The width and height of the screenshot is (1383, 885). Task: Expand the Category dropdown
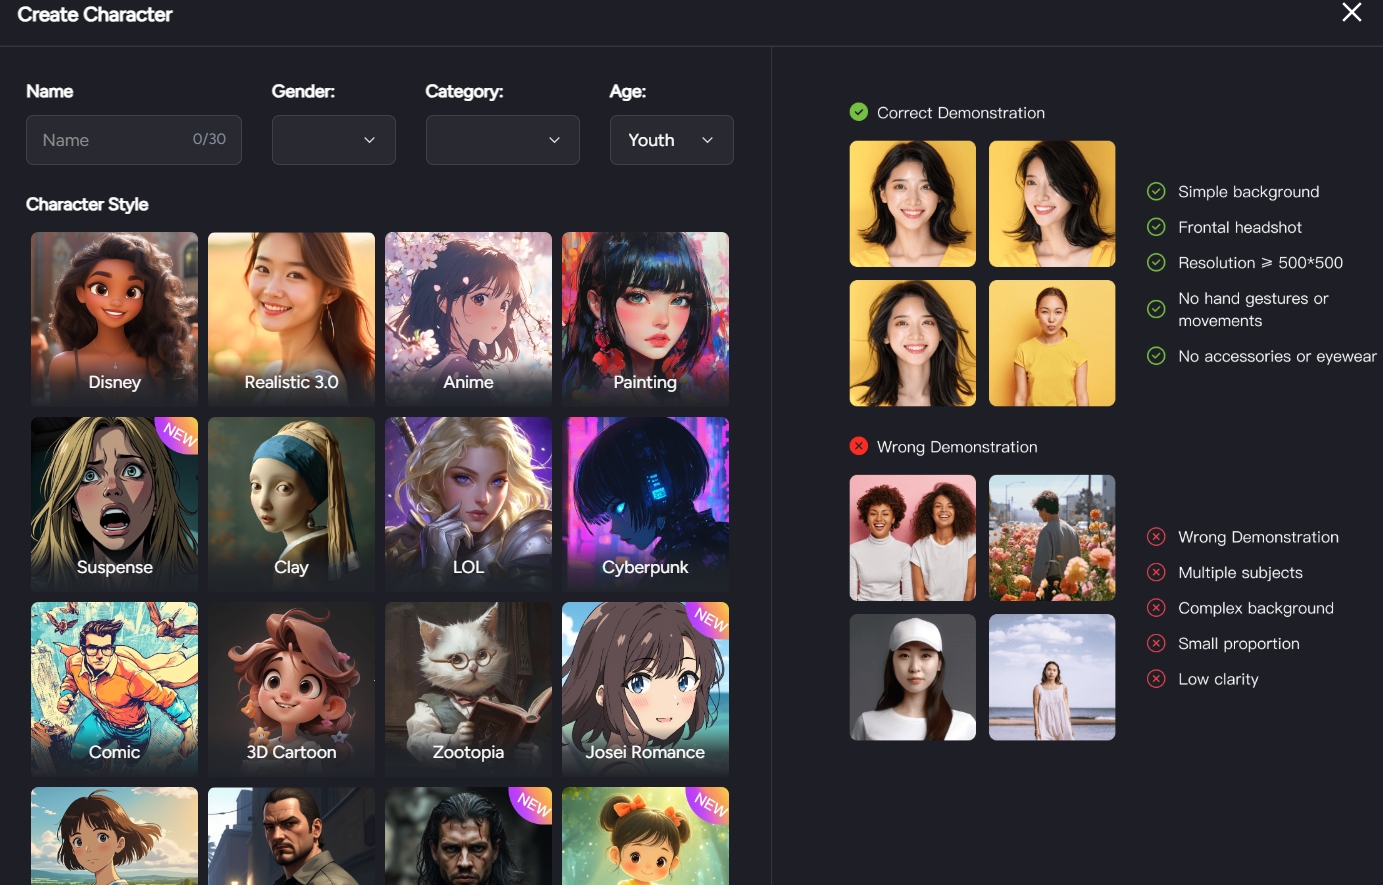(502, 140)
